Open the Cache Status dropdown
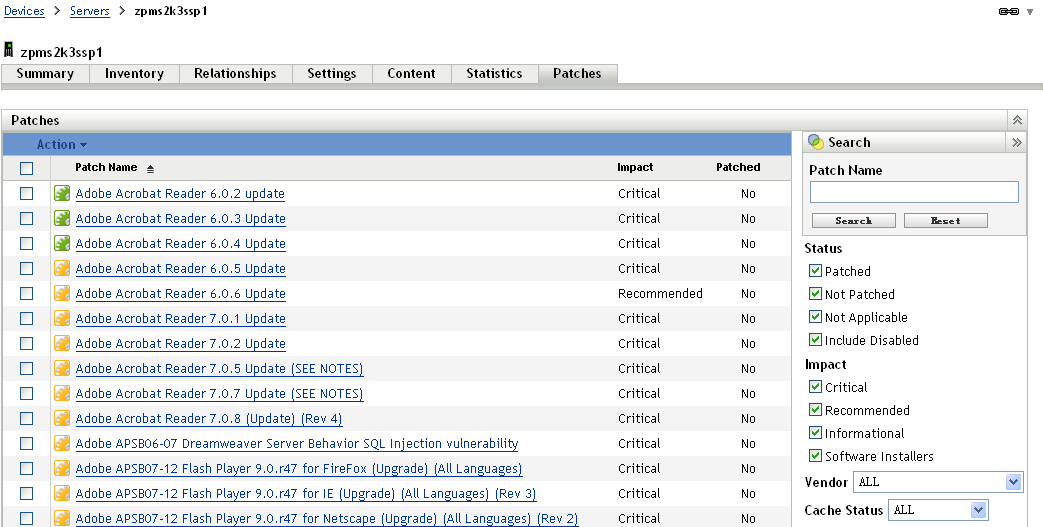This screenshot has width=1043, height=527. (x=938, y=510)
